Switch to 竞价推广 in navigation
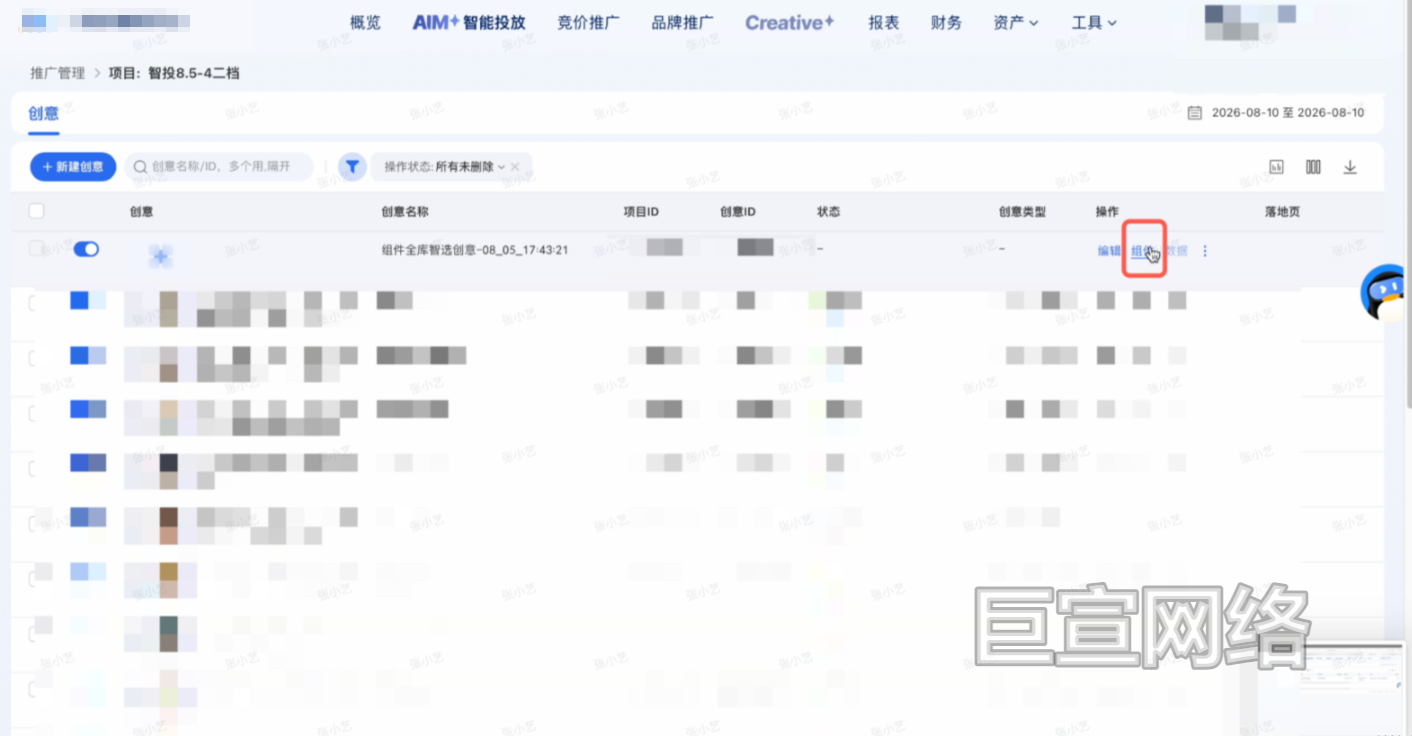 (x=589, y=22)
